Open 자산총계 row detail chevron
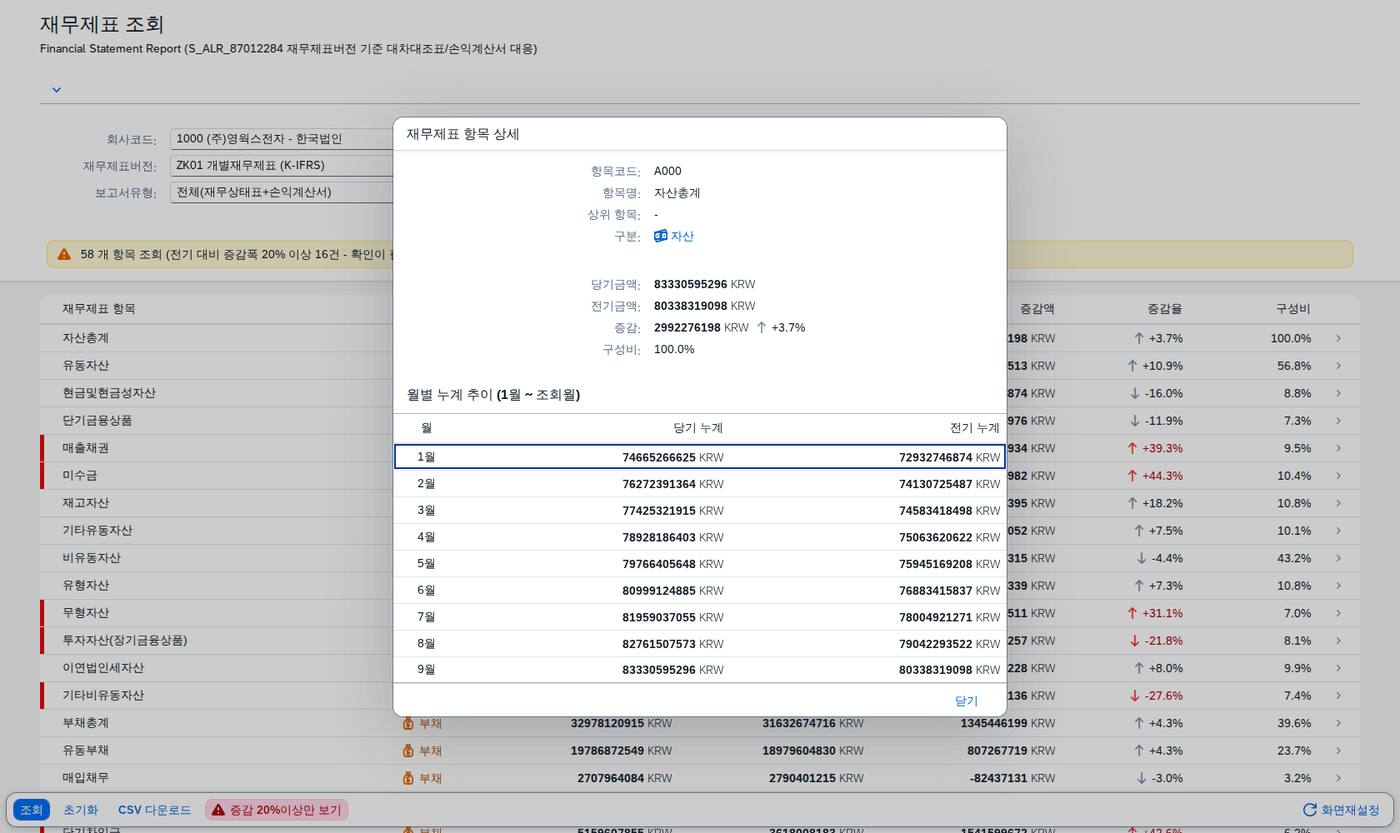 [x=1338, y=338]
